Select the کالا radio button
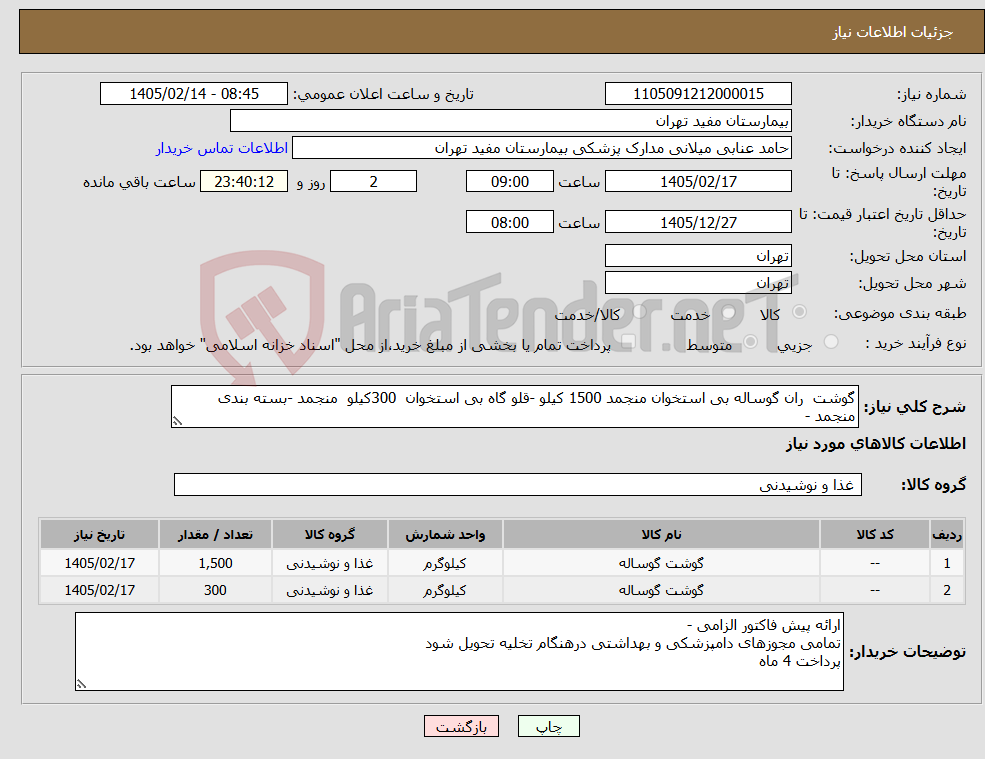Image resolution: width=985 pixels, height=759 pixels. click(x=800, y=312)
